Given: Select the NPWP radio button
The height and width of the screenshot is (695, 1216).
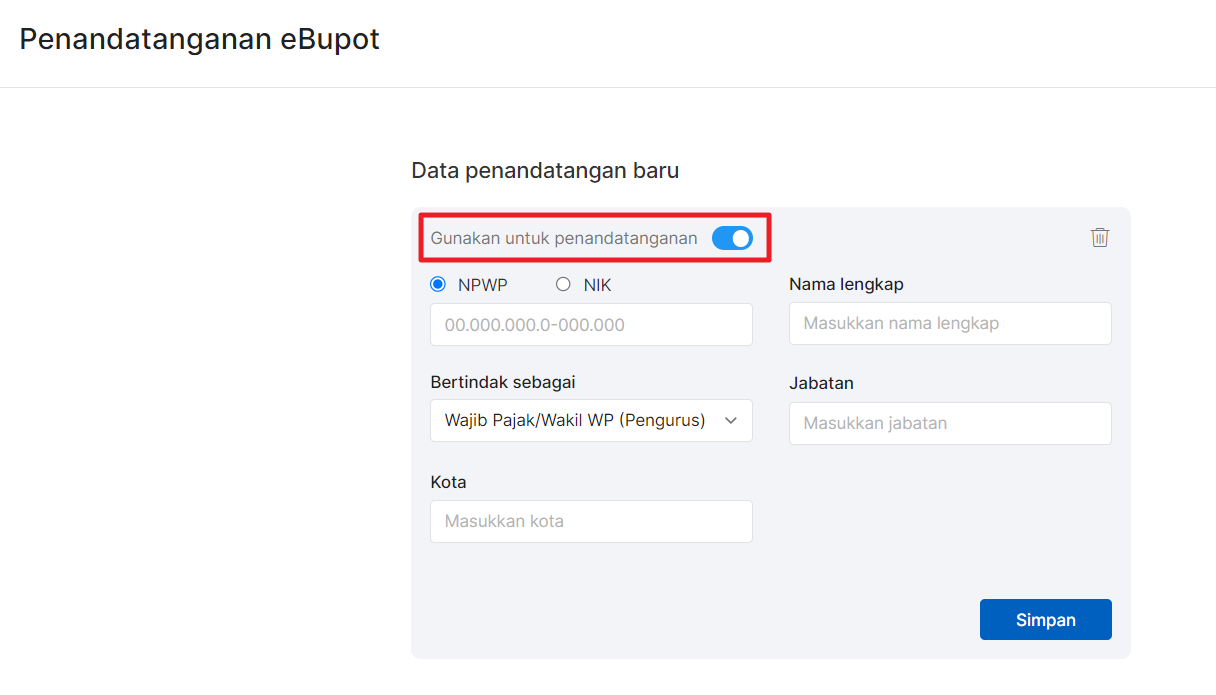Looking at the screenshot, I should point(438,285).
